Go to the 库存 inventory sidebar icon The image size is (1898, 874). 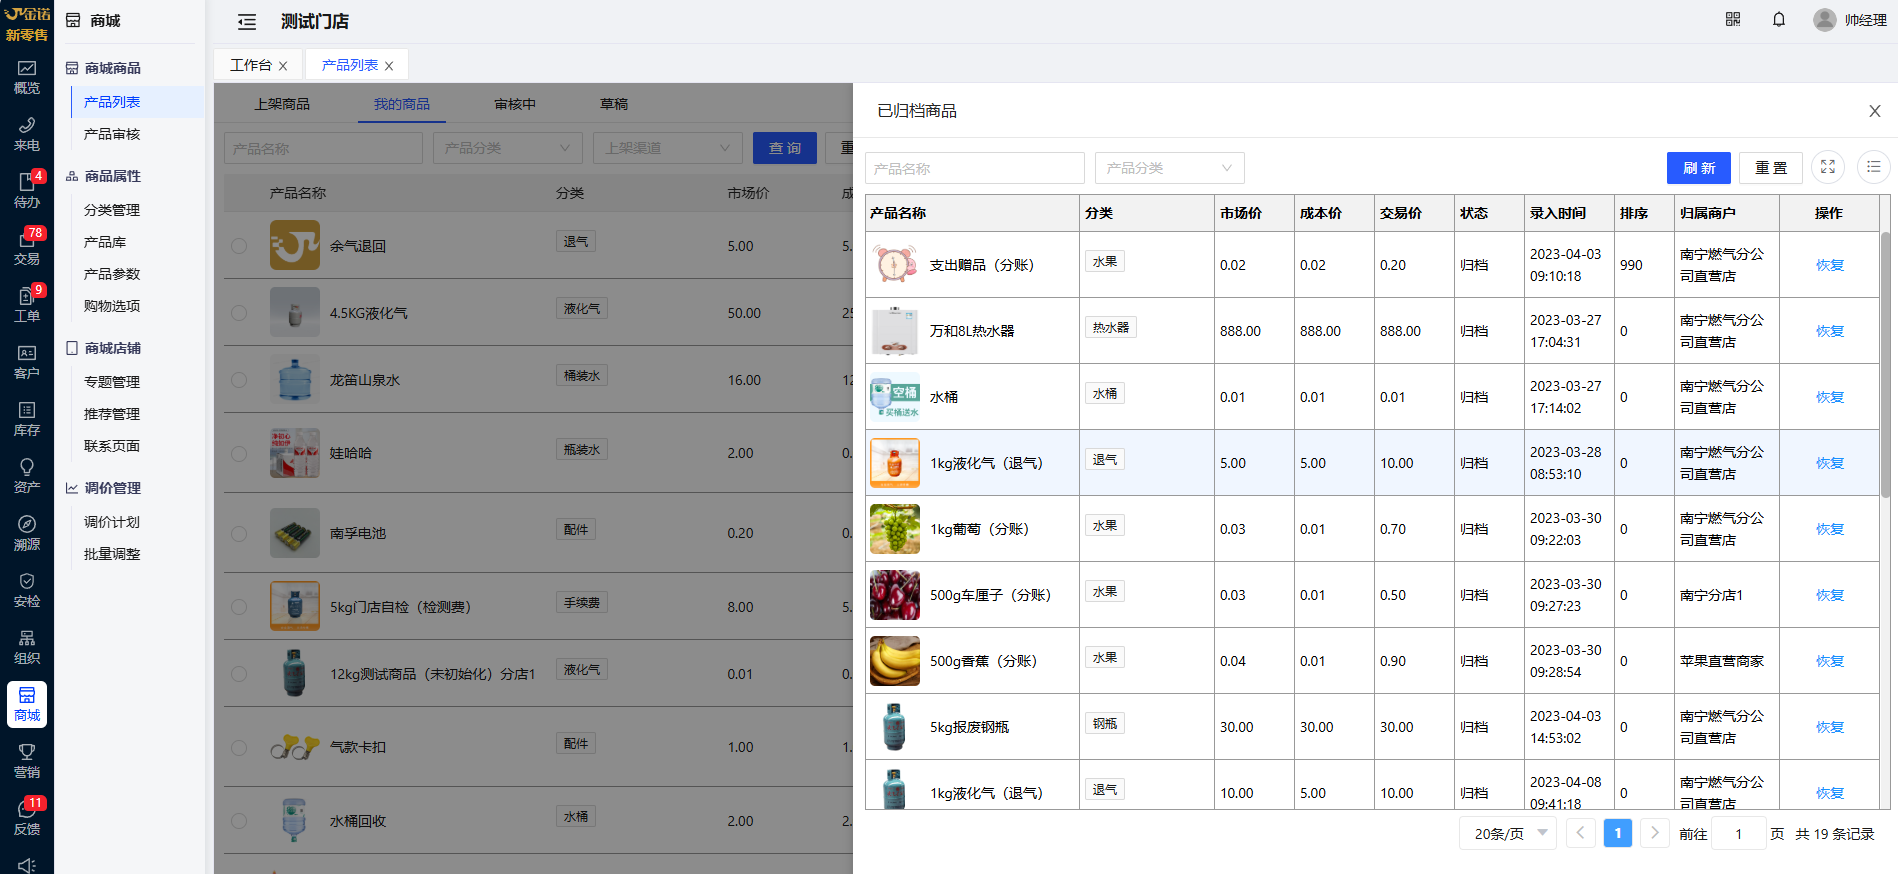click(x=27, y=419)
